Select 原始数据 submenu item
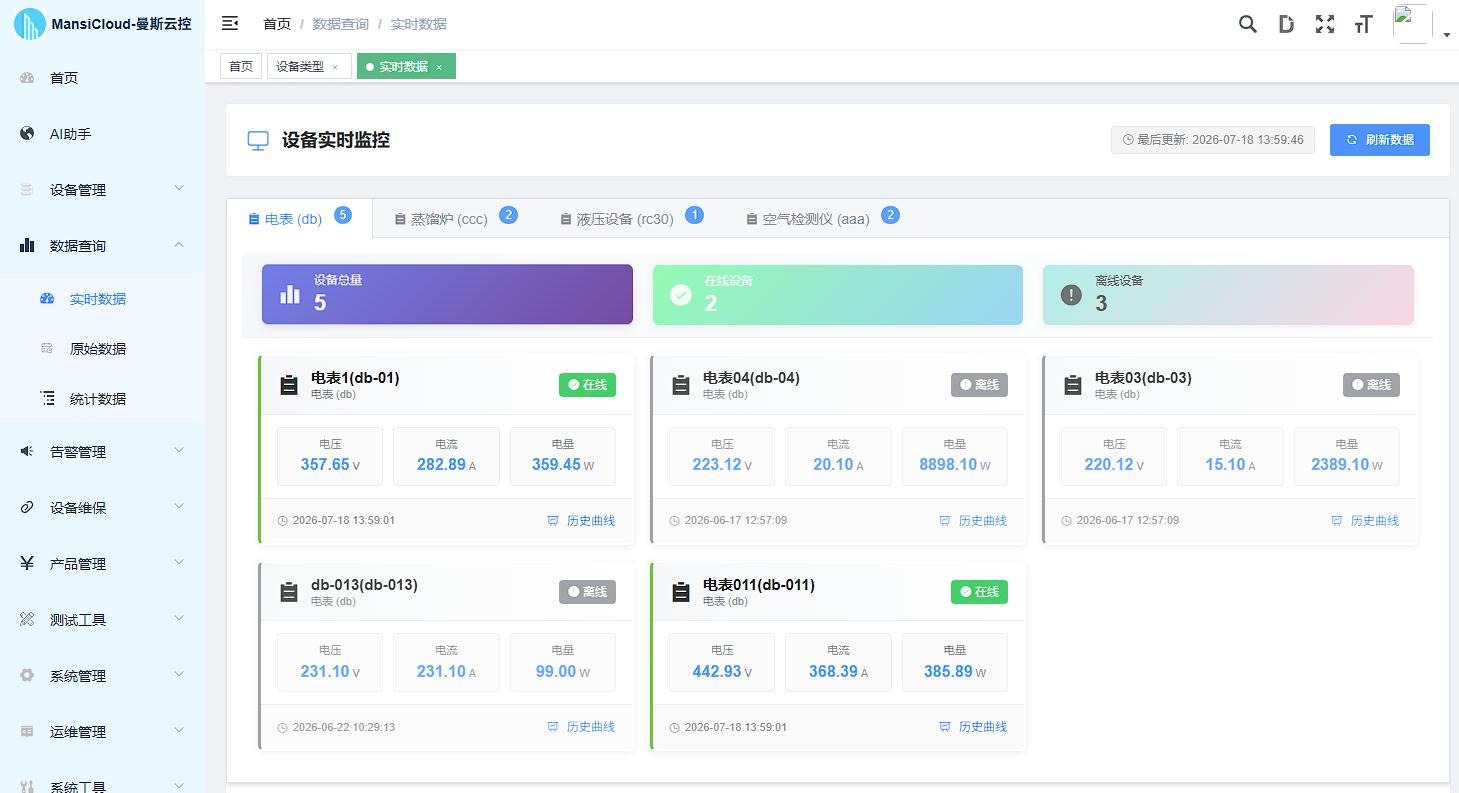The image size is (1459, 793). pos(102,349)
